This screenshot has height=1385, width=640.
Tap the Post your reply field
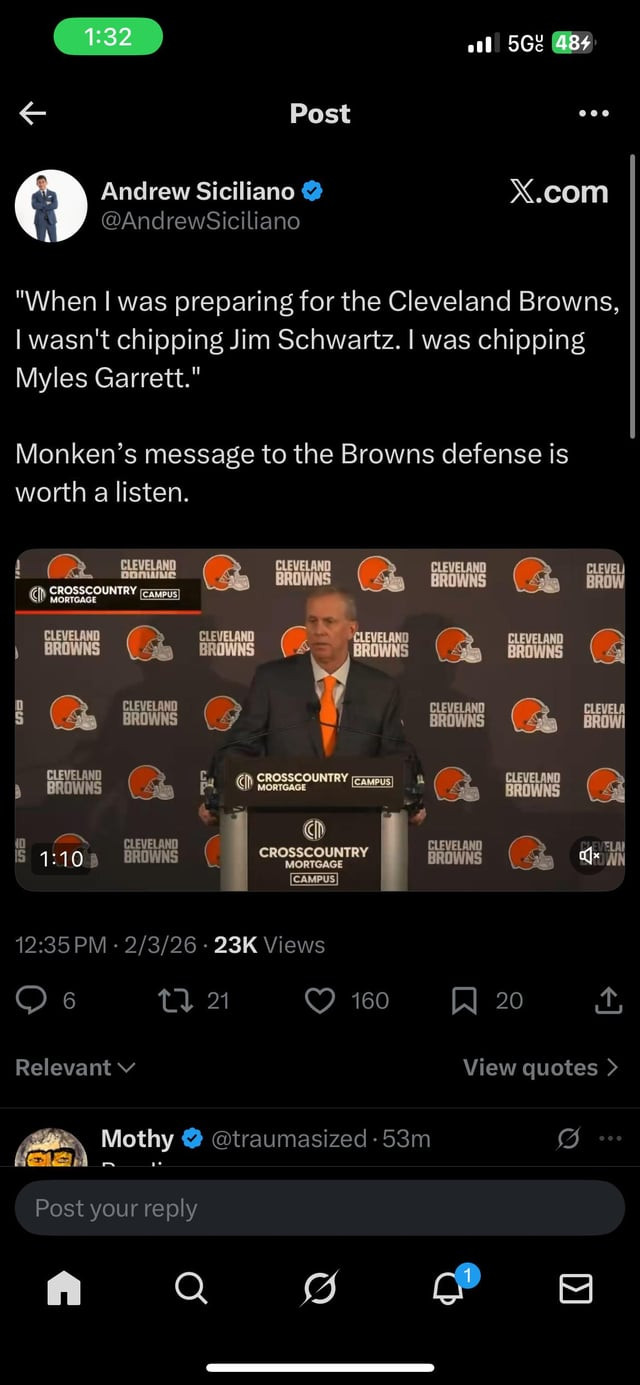tap(320, 1208)
